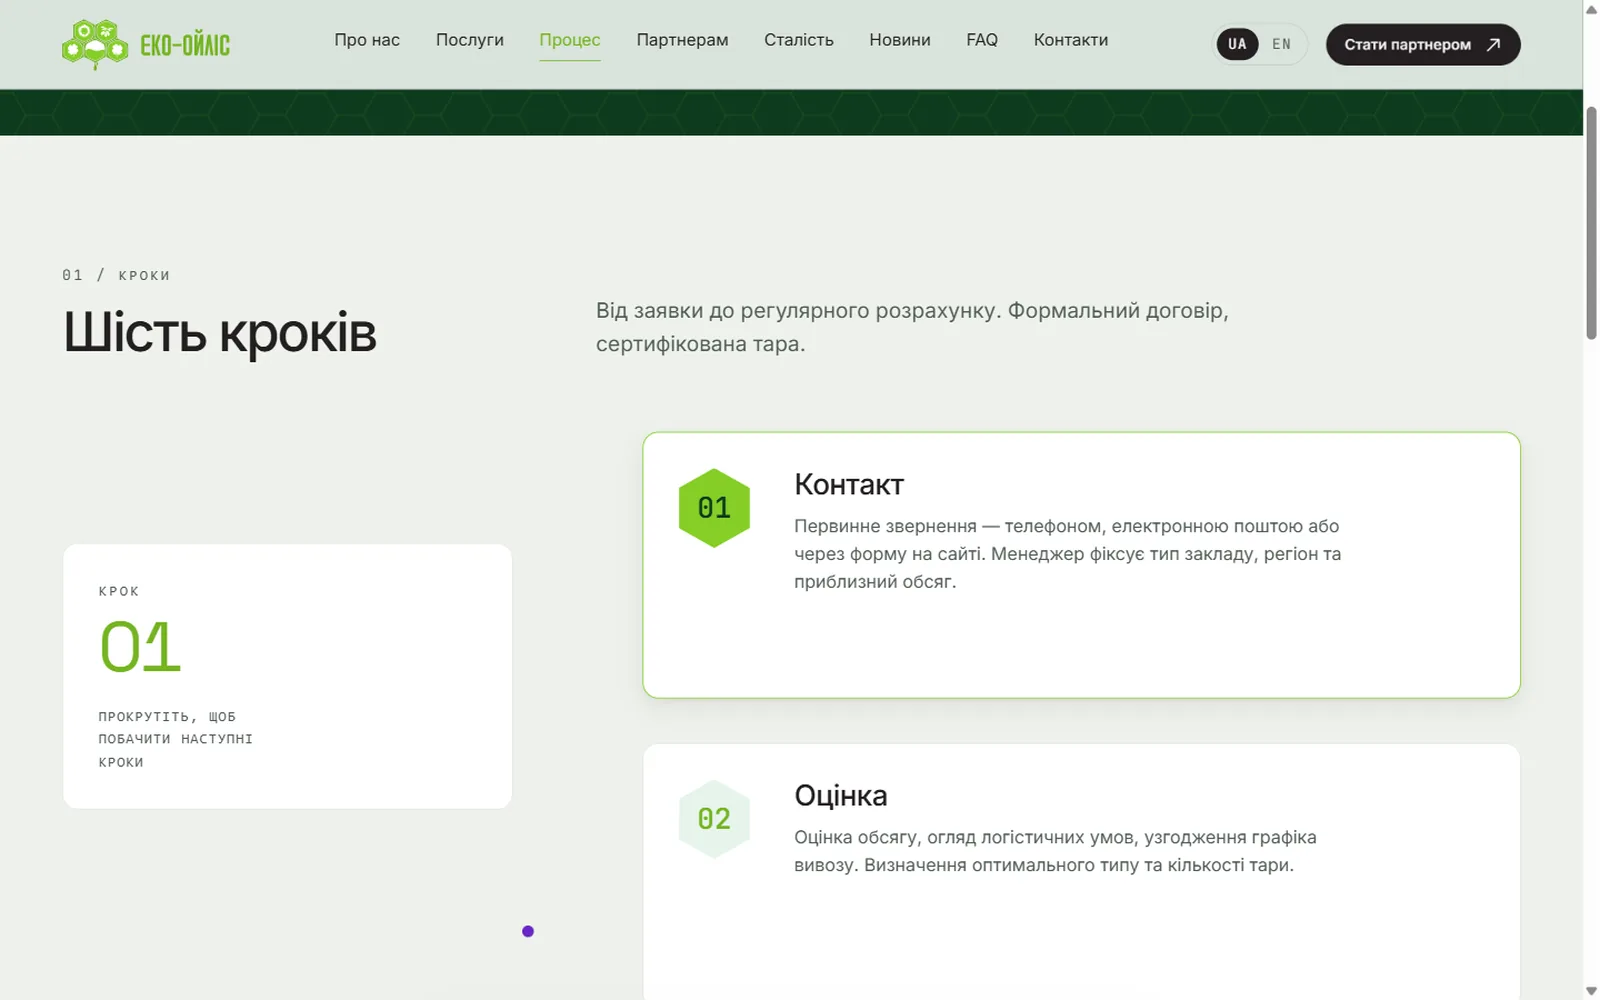
Task: Select the Контакт step card title
Action: (849, 485)
